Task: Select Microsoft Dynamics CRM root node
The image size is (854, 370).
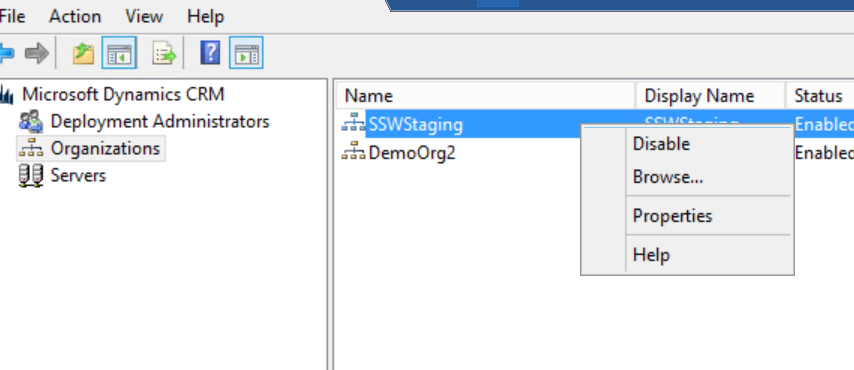Action: (x=123, y=94)
